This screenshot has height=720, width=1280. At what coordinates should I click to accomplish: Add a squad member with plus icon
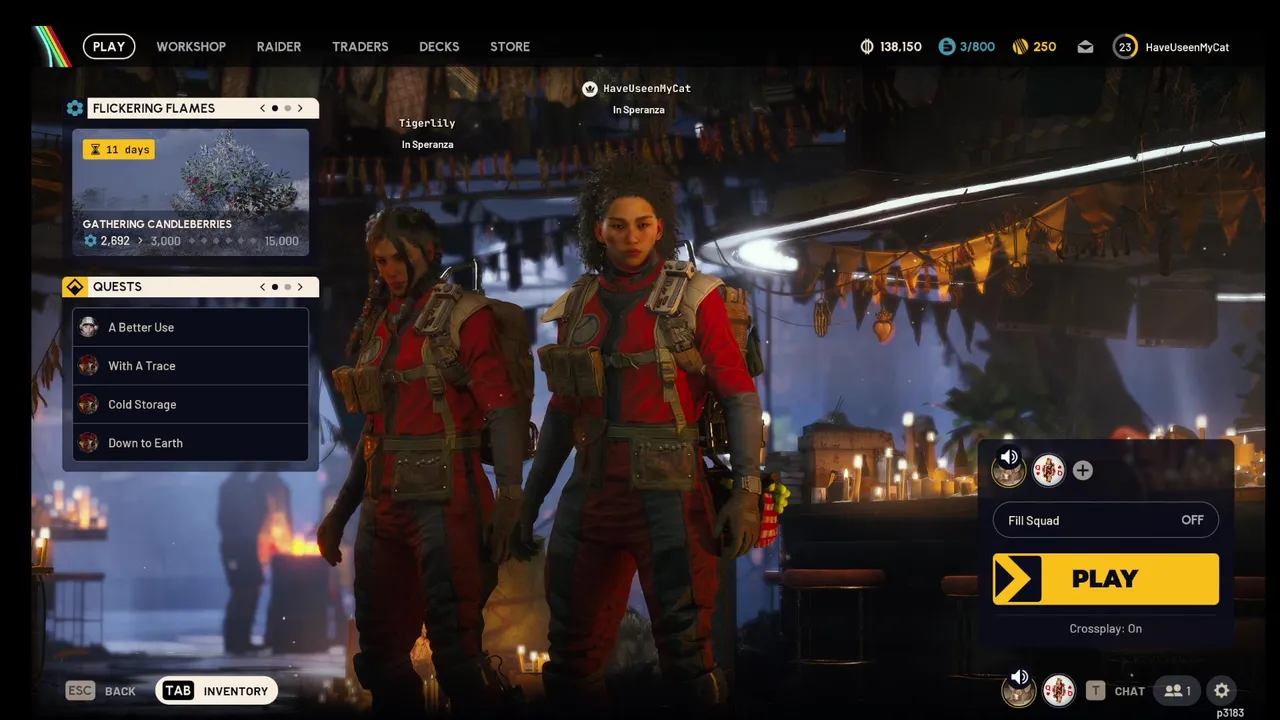(x=1083, y=470)
